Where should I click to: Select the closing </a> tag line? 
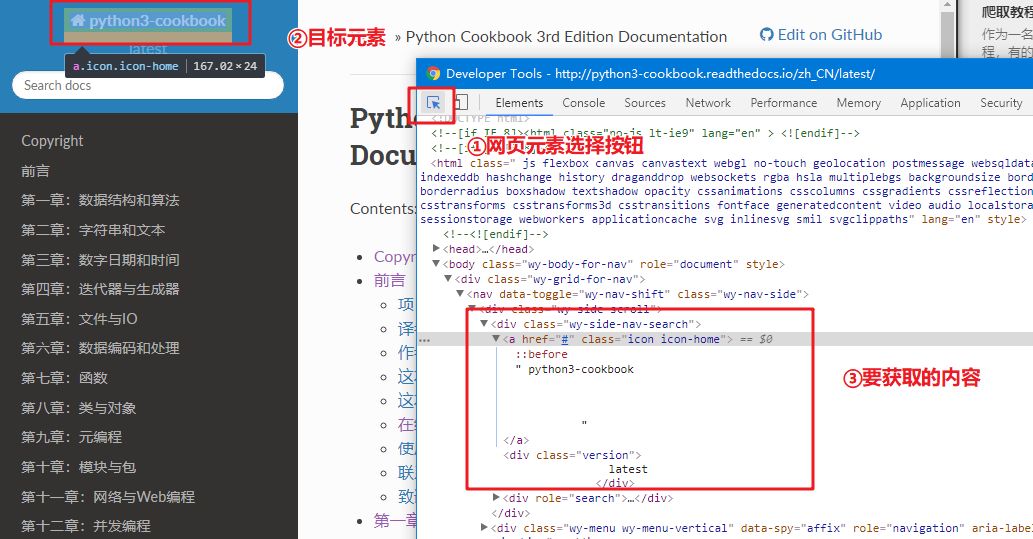pyautogui.click(x=516, y=440)
